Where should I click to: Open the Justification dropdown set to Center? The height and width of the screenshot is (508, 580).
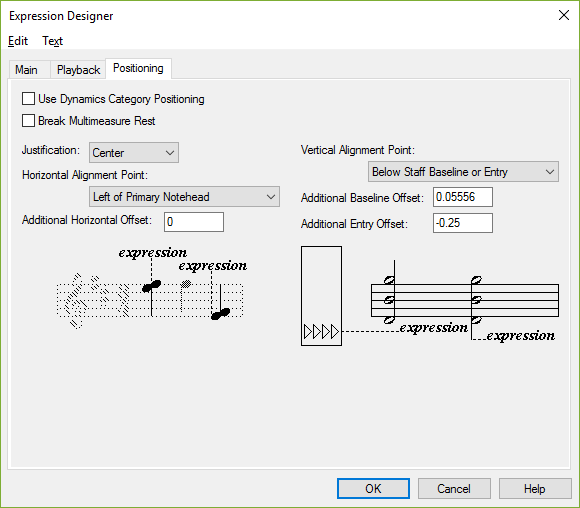134,152
